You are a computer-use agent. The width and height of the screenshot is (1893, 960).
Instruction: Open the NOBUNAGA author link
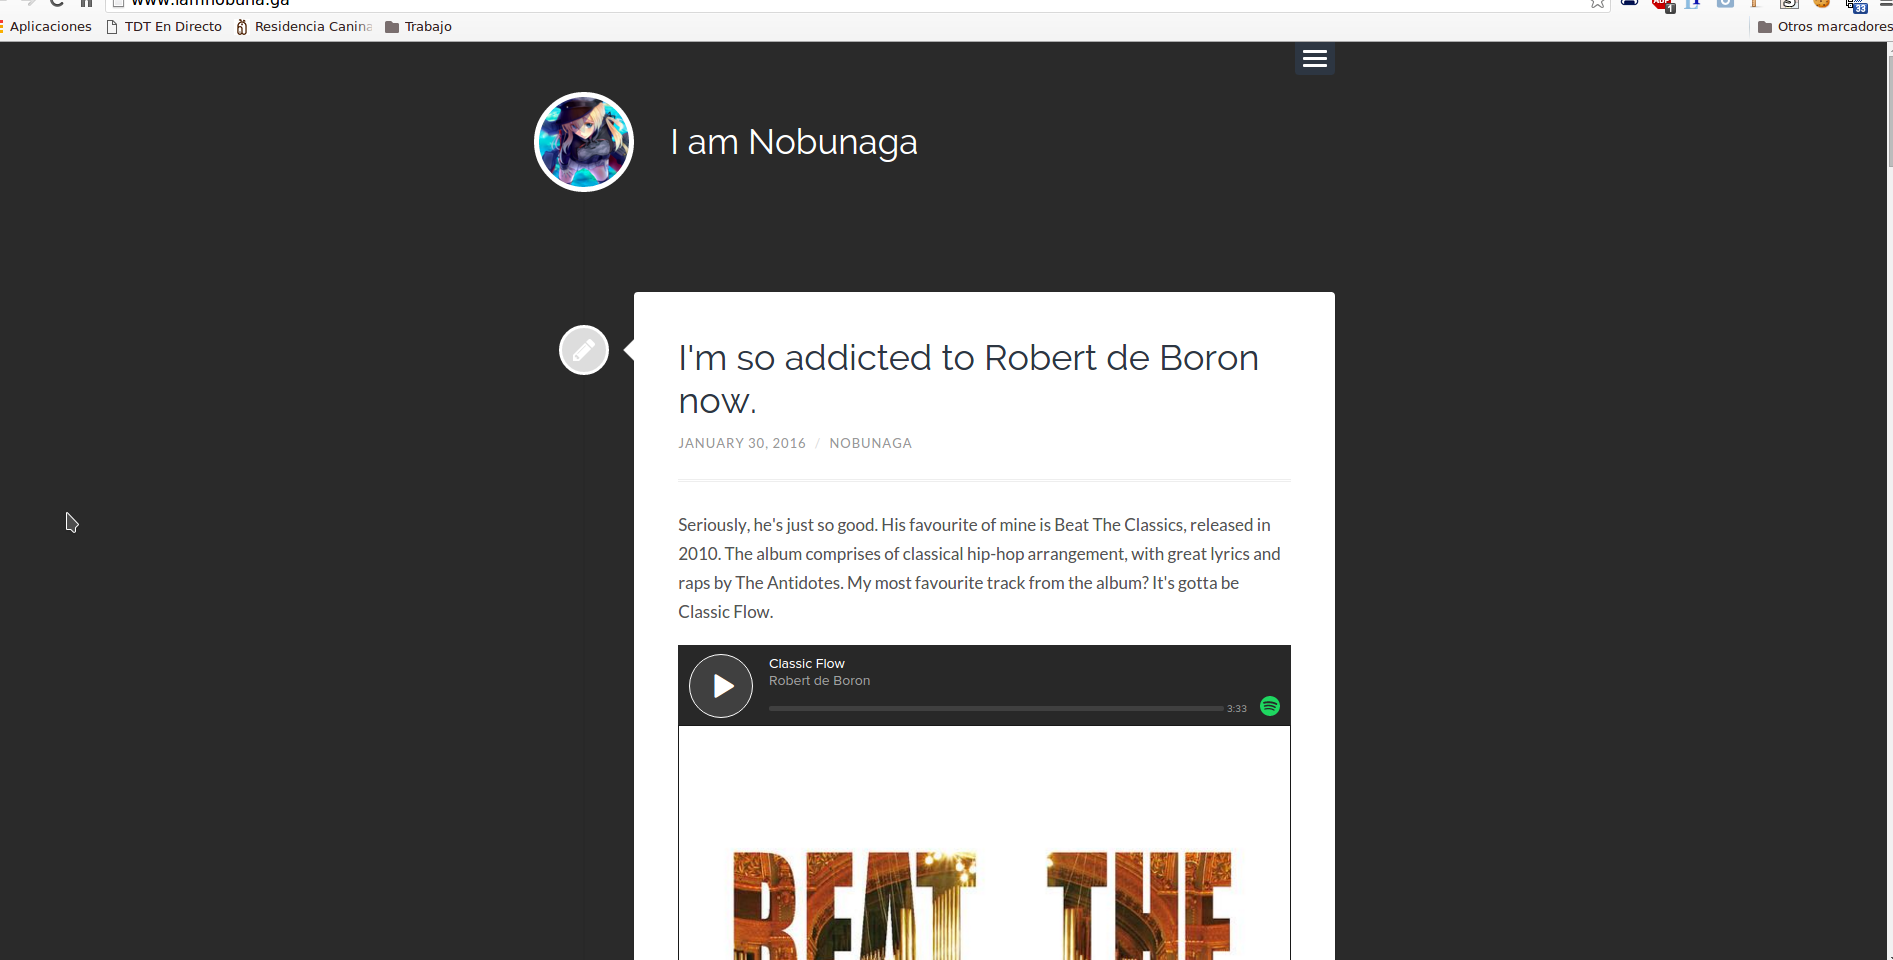870,443
